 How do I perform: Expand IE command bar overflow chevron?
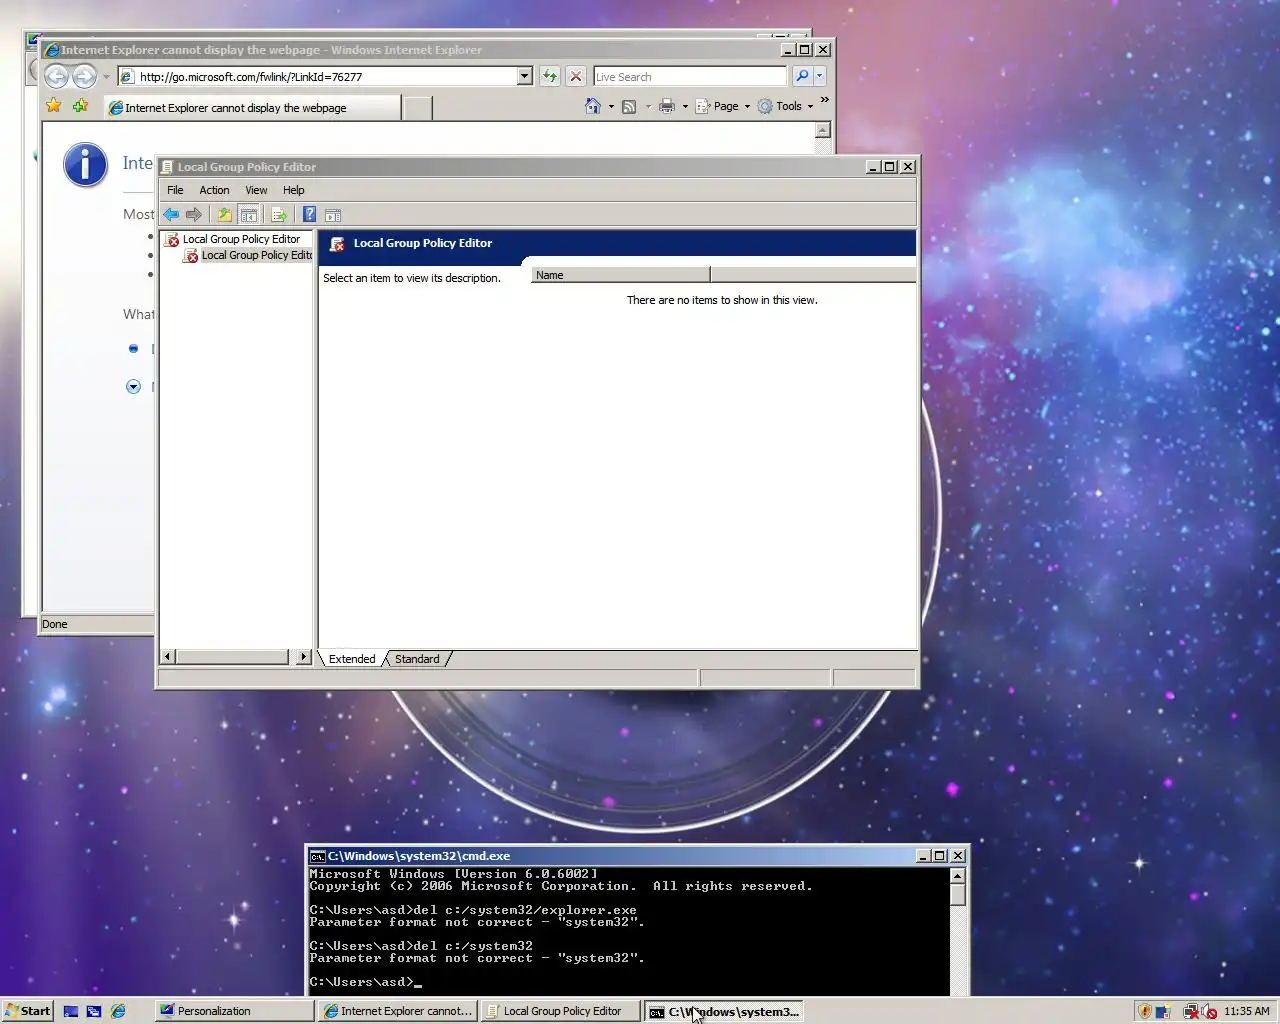(x=824, y=100)
